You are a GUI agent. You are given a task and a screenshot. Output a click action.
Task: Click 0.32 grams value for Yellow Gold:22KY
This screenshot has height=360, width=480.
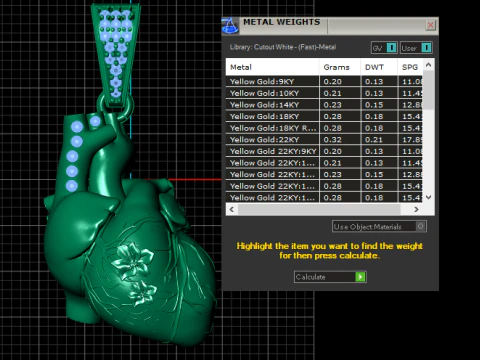[340, 140]
